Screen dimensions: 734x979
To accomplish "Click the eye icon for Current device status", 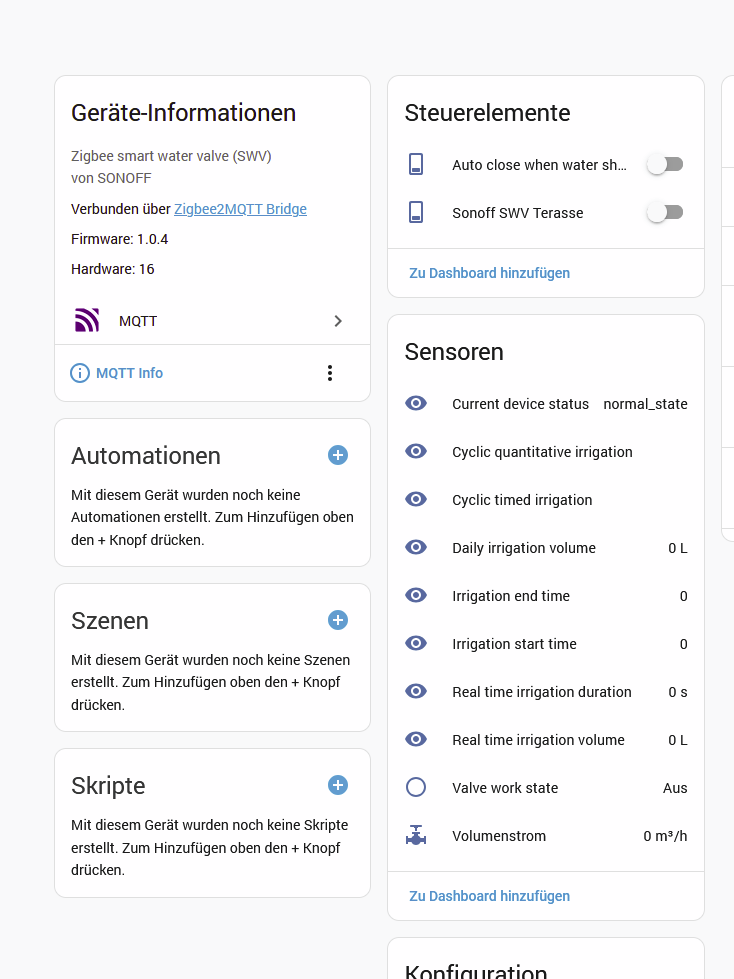I will pyautogui.click(x=416, y=403).
